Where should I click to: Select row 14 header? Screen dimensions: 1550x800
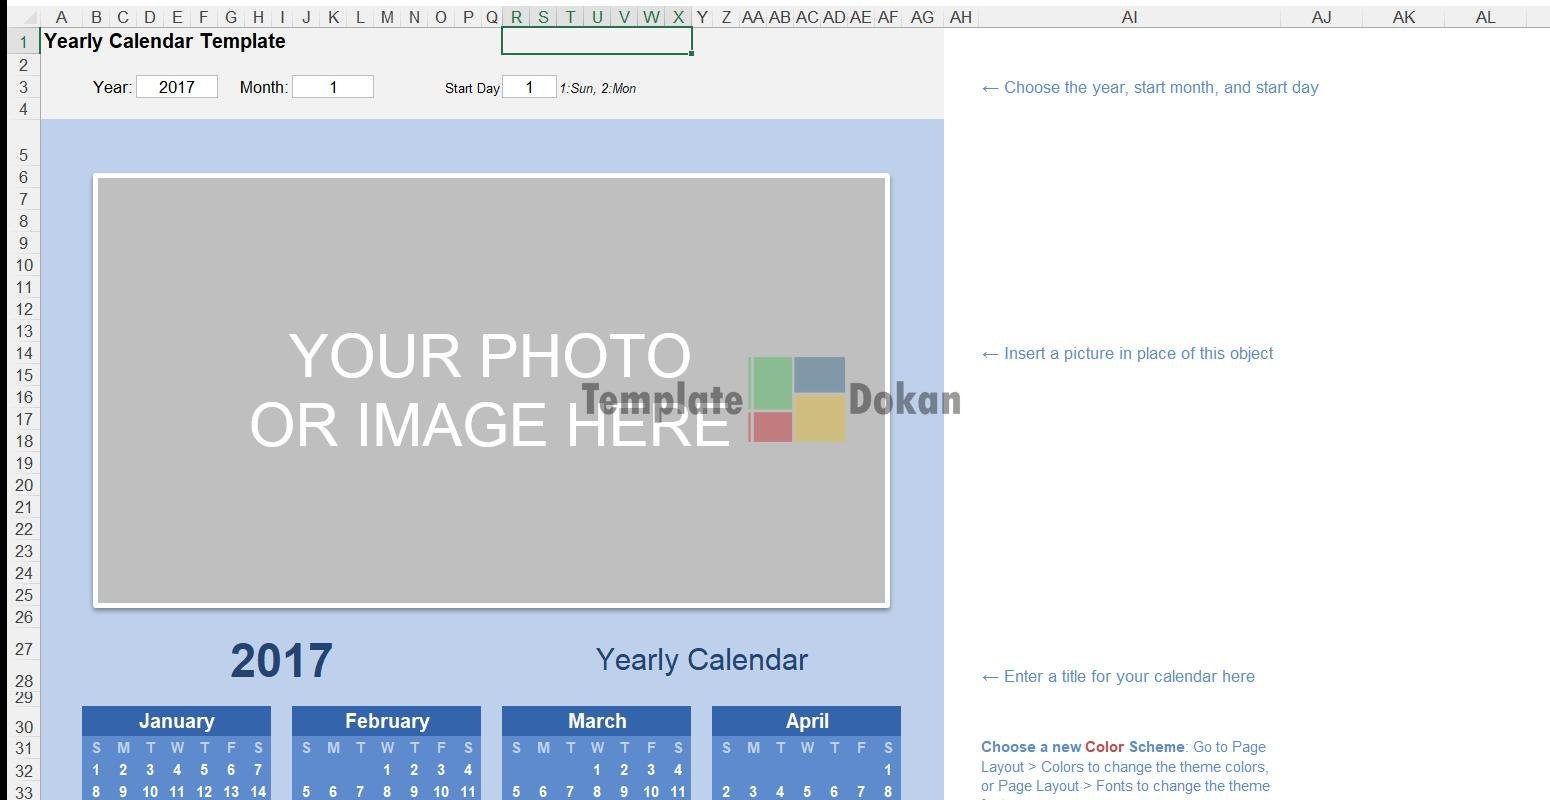tap(24, 353)
